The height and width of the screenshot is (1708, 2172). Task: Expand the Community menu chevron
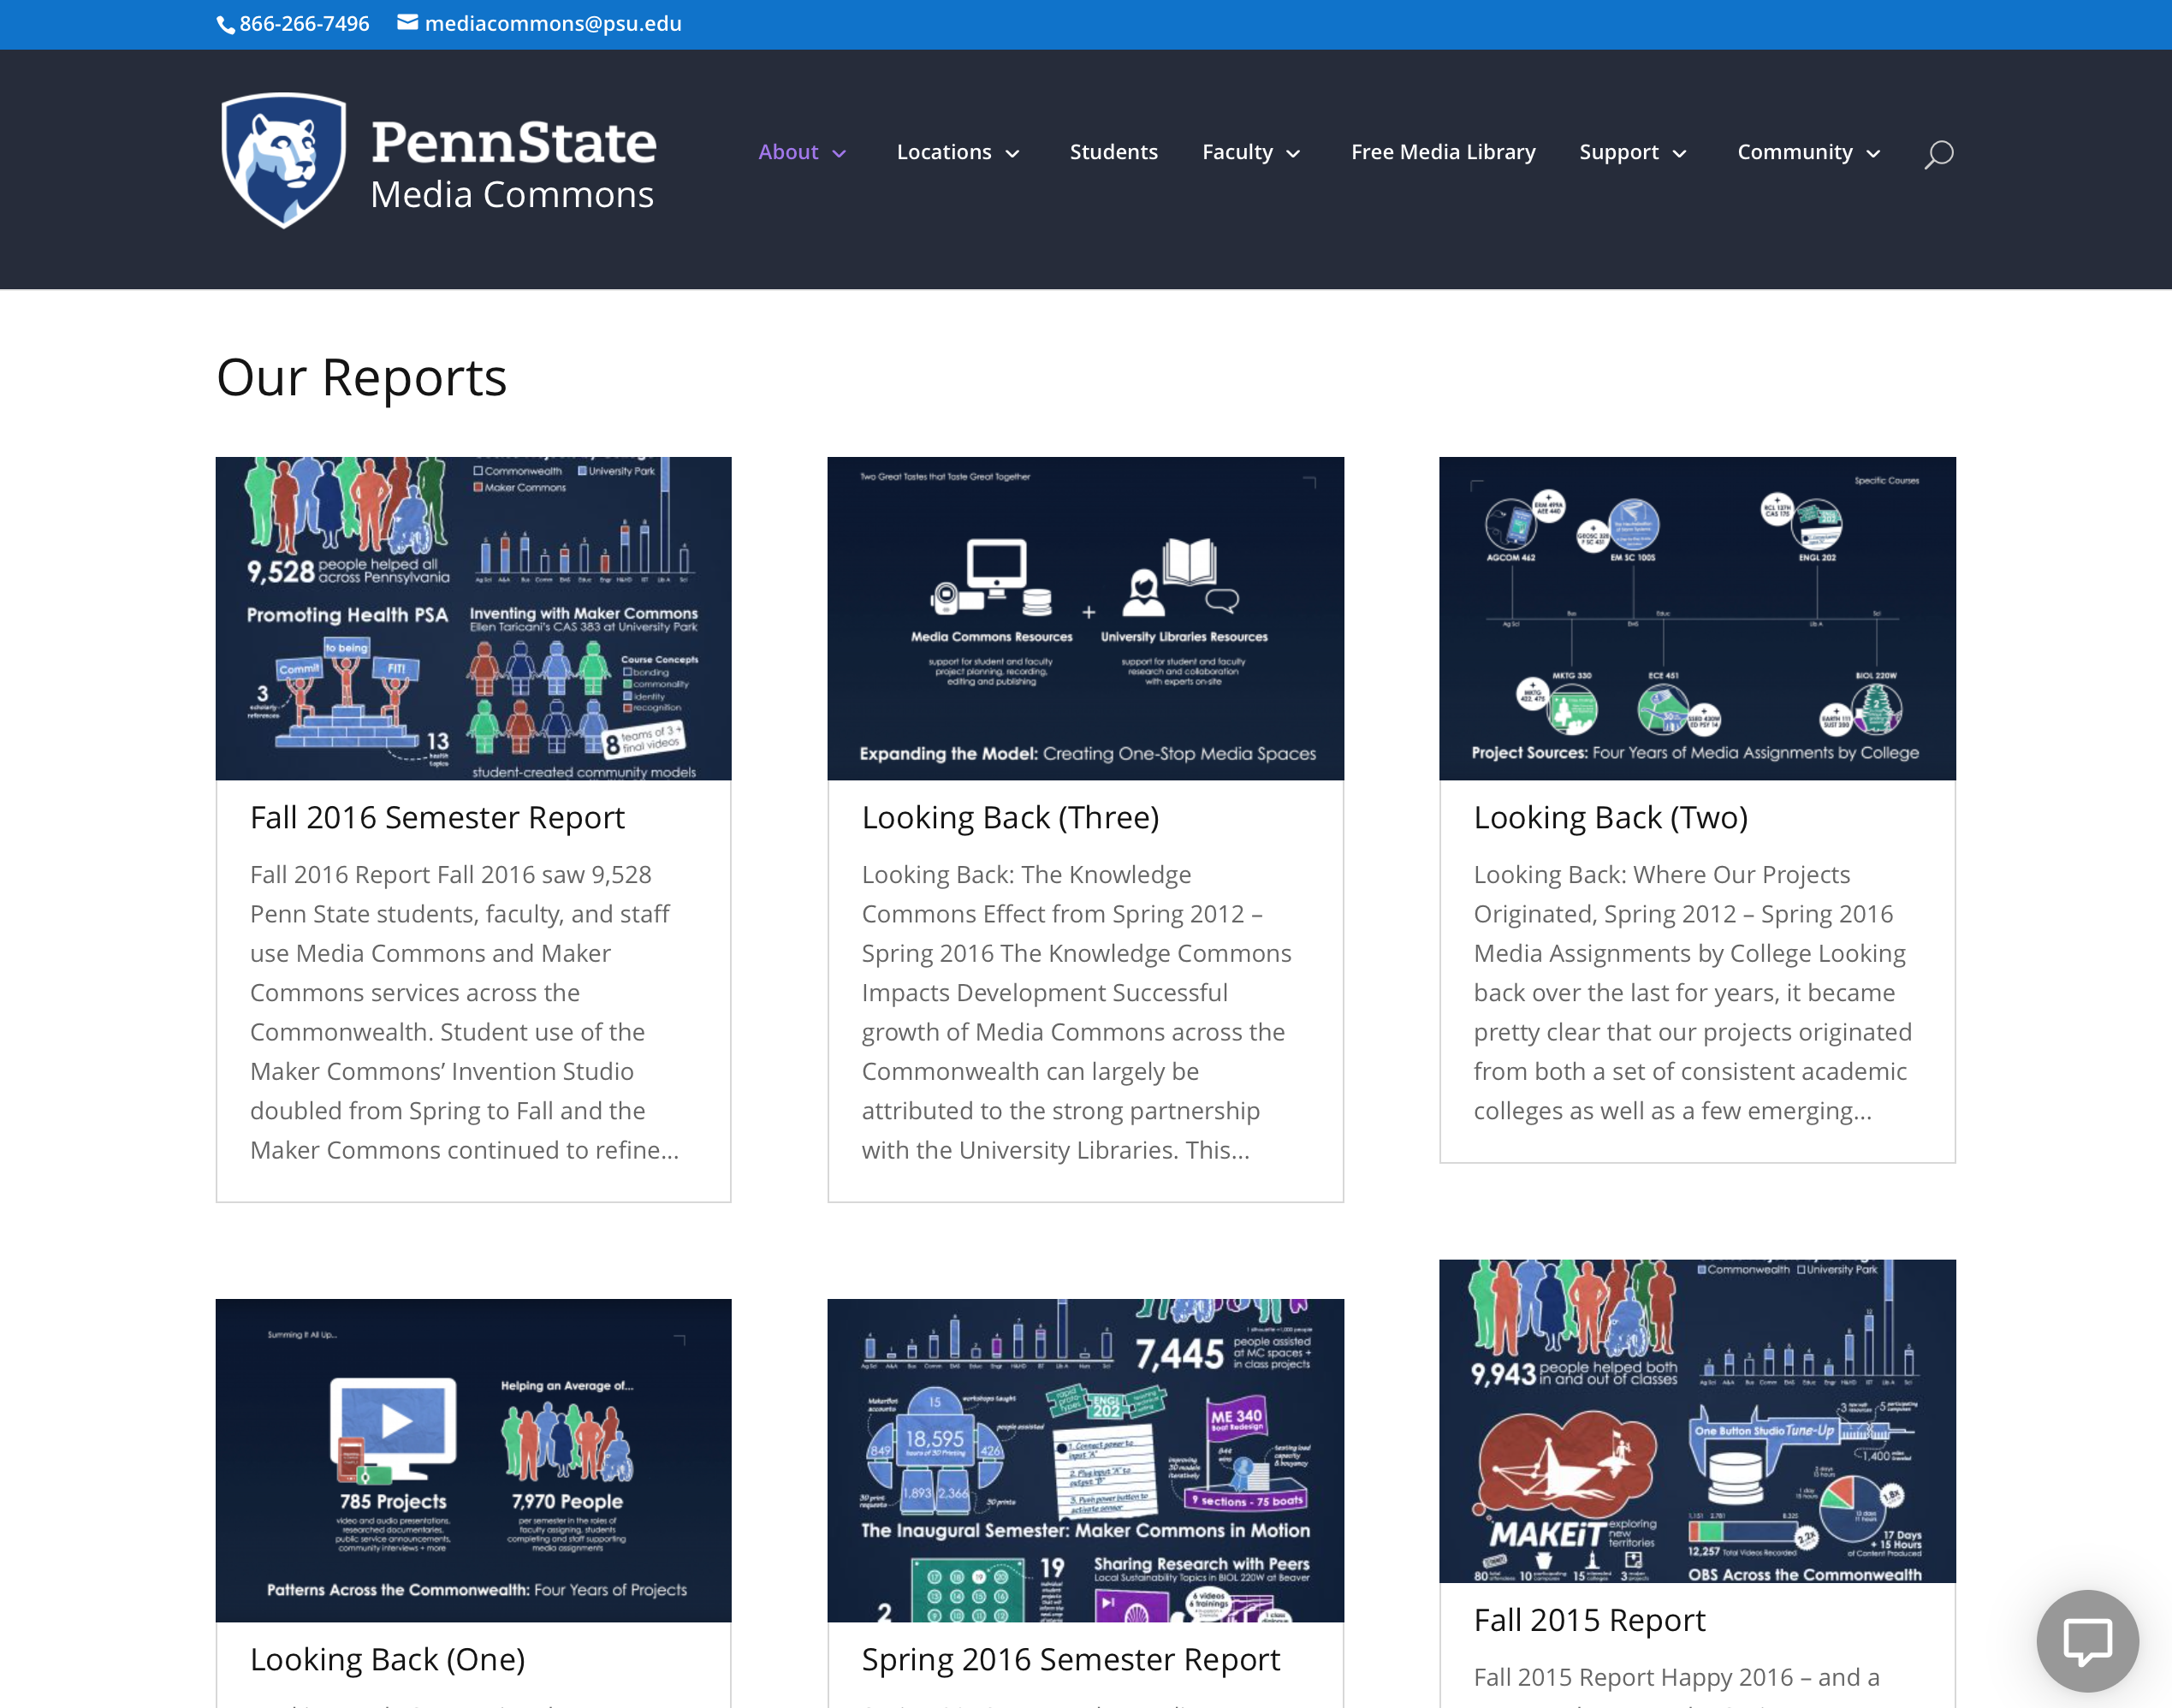(1873, 154)
